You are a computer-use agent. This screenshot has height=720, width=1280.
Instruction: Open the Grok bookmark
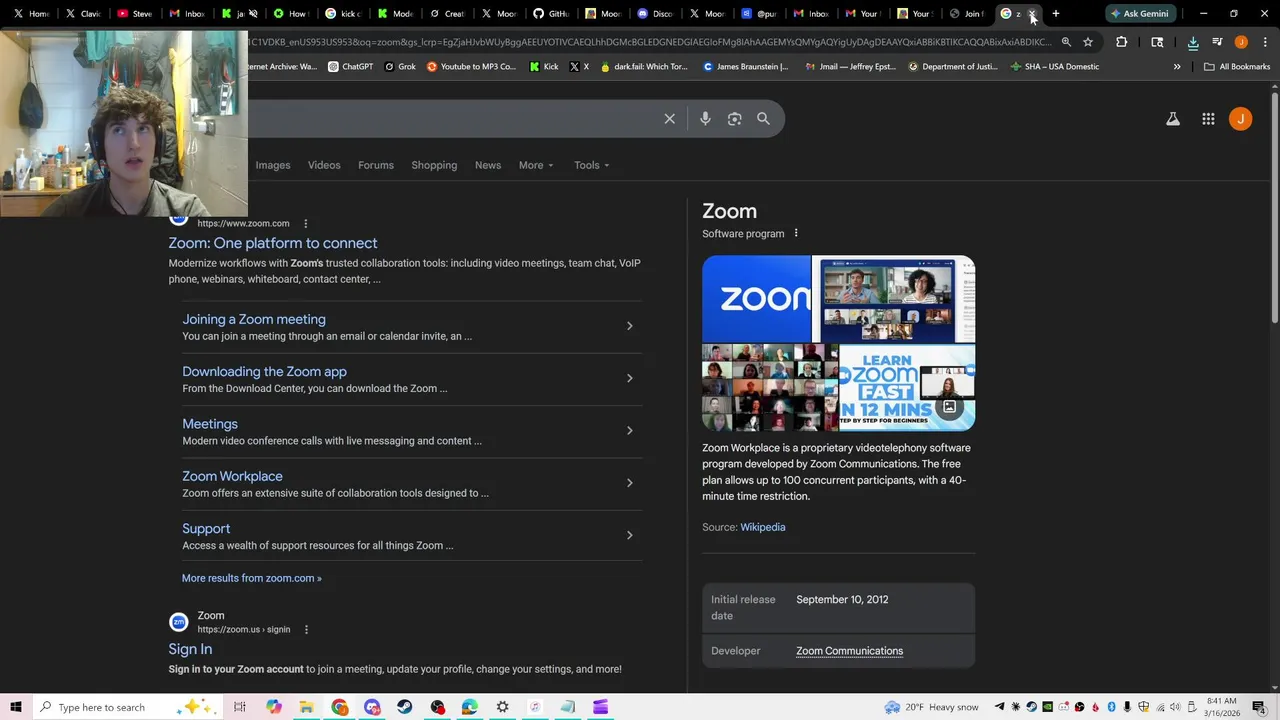400,67
